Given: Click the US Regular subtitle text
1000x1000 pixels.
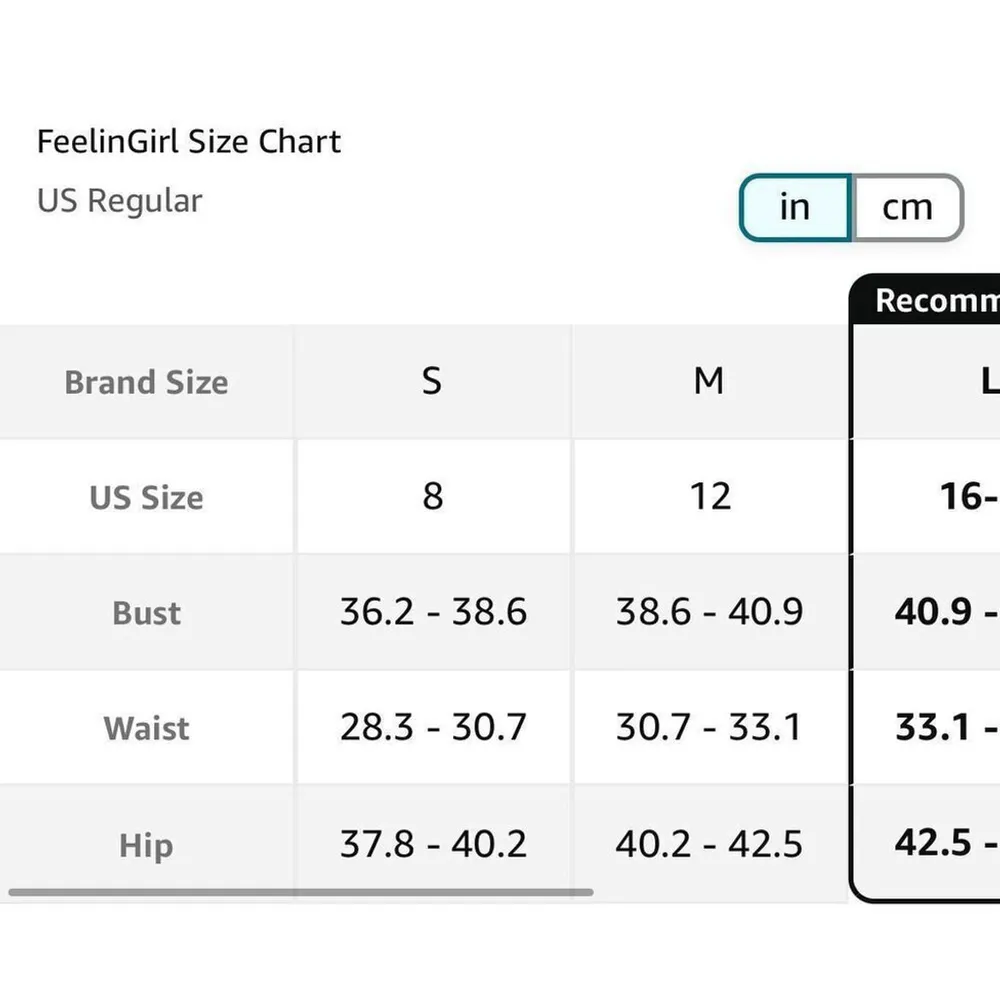Looking at the screenshot, I should coord(119,200).
